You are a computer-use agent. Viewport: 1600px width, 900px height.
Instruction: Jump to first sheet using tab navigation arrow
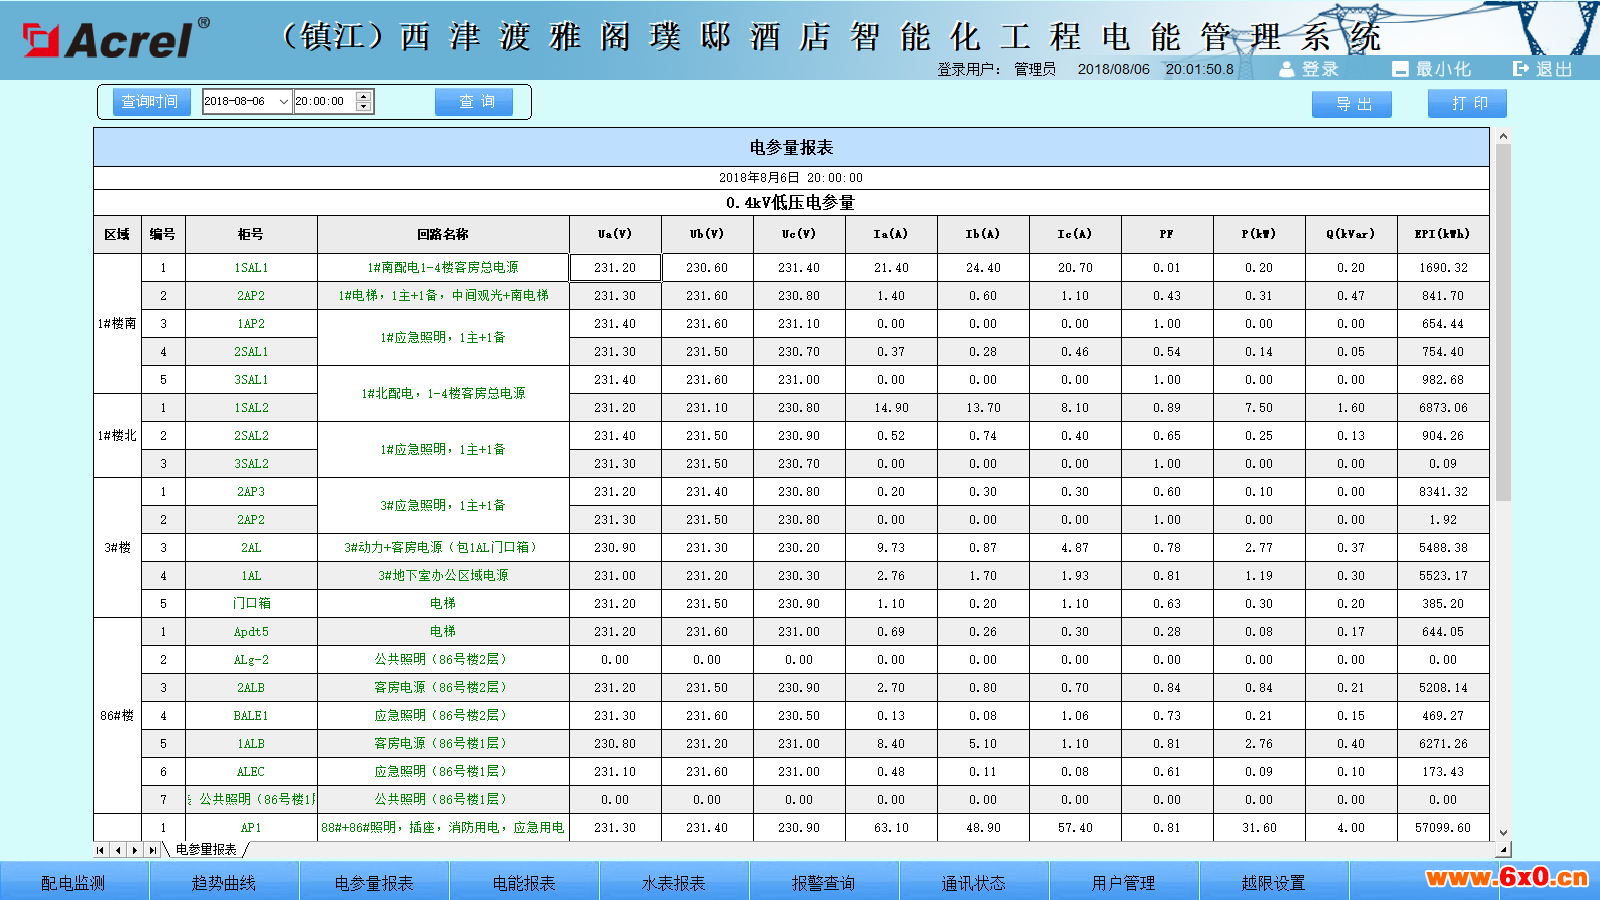[x=101, y=850]
